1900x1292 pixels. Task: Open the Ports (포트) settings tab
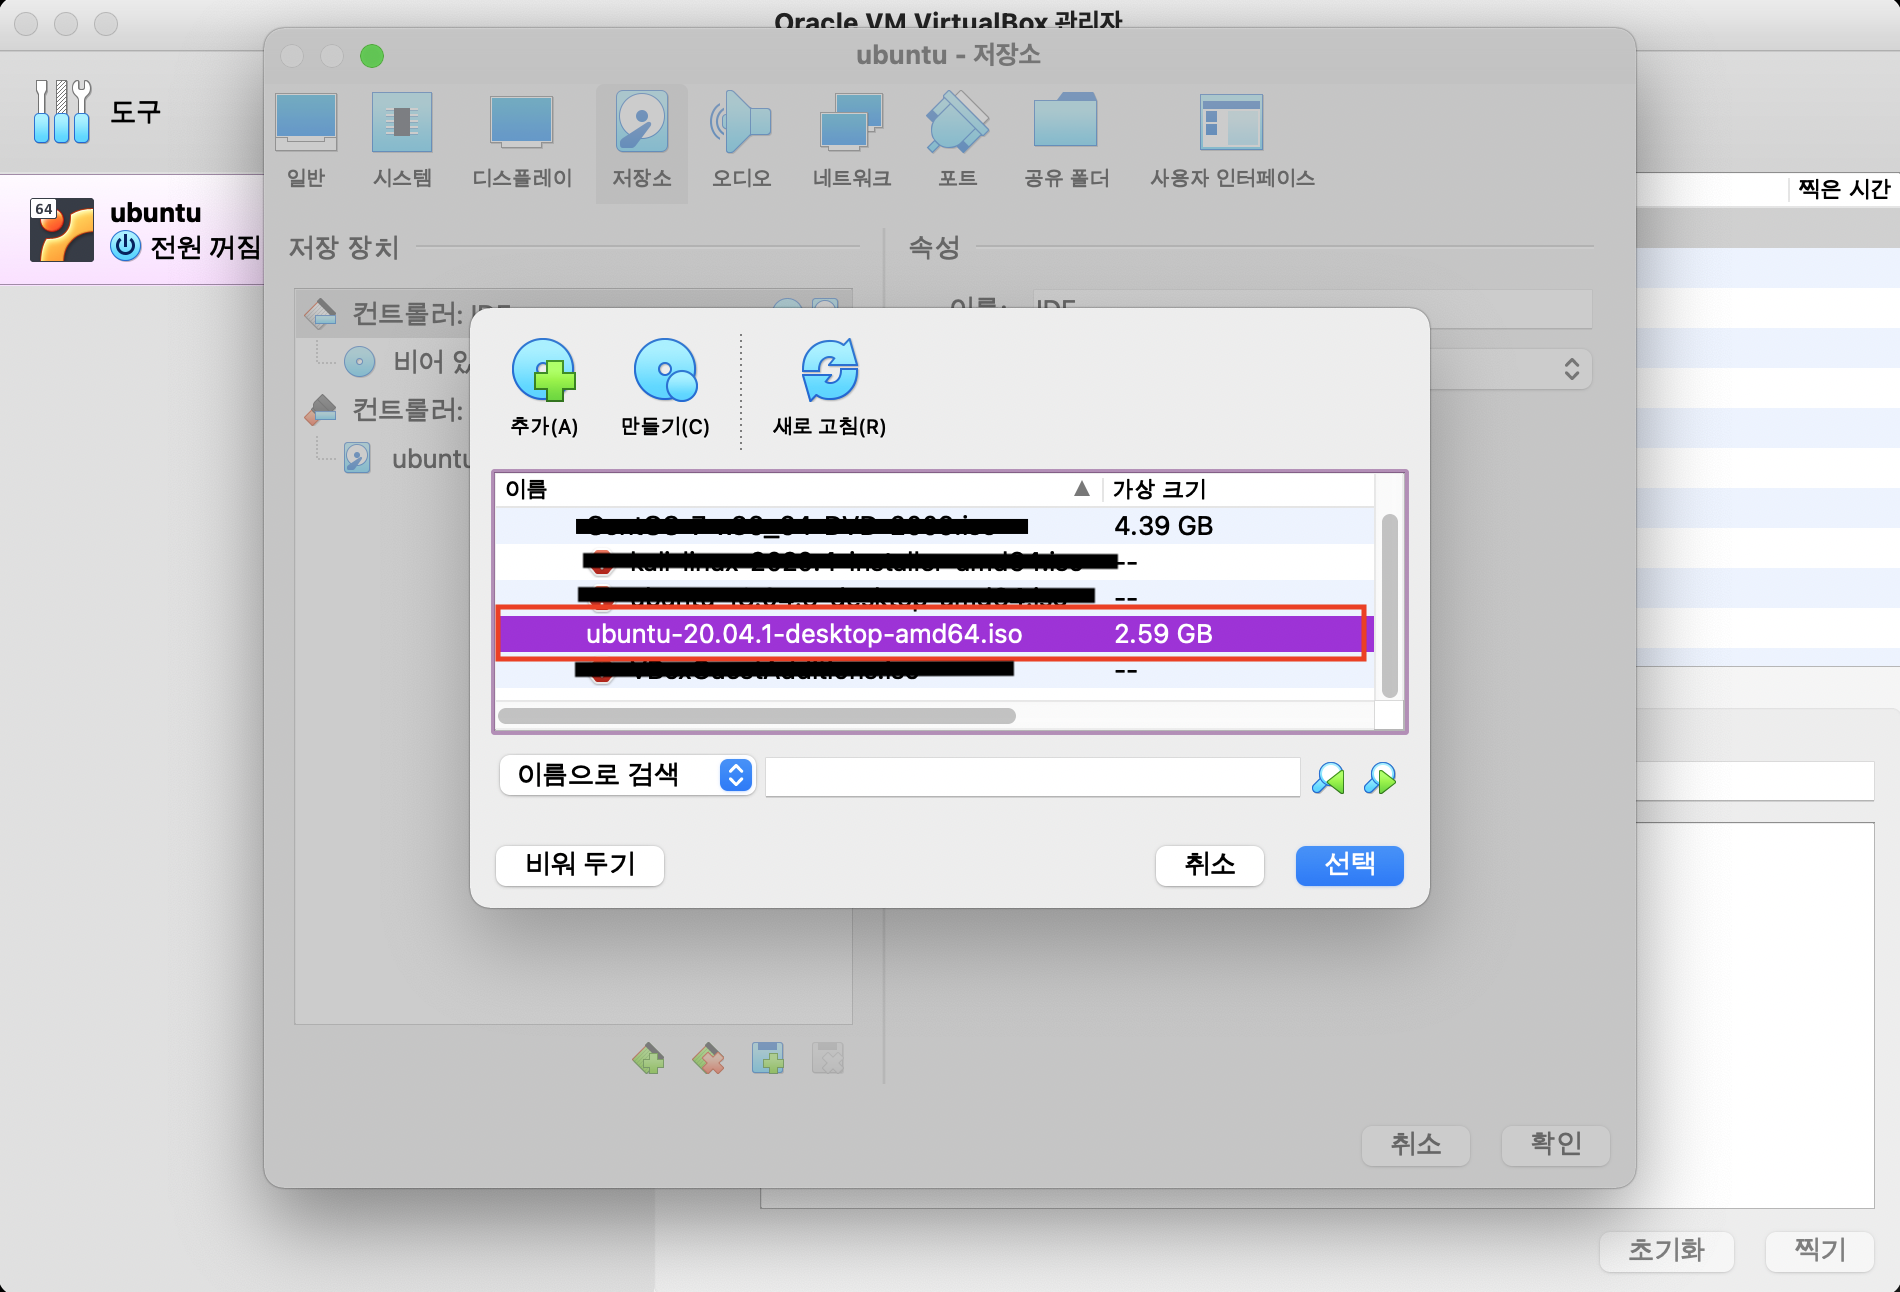957,141
